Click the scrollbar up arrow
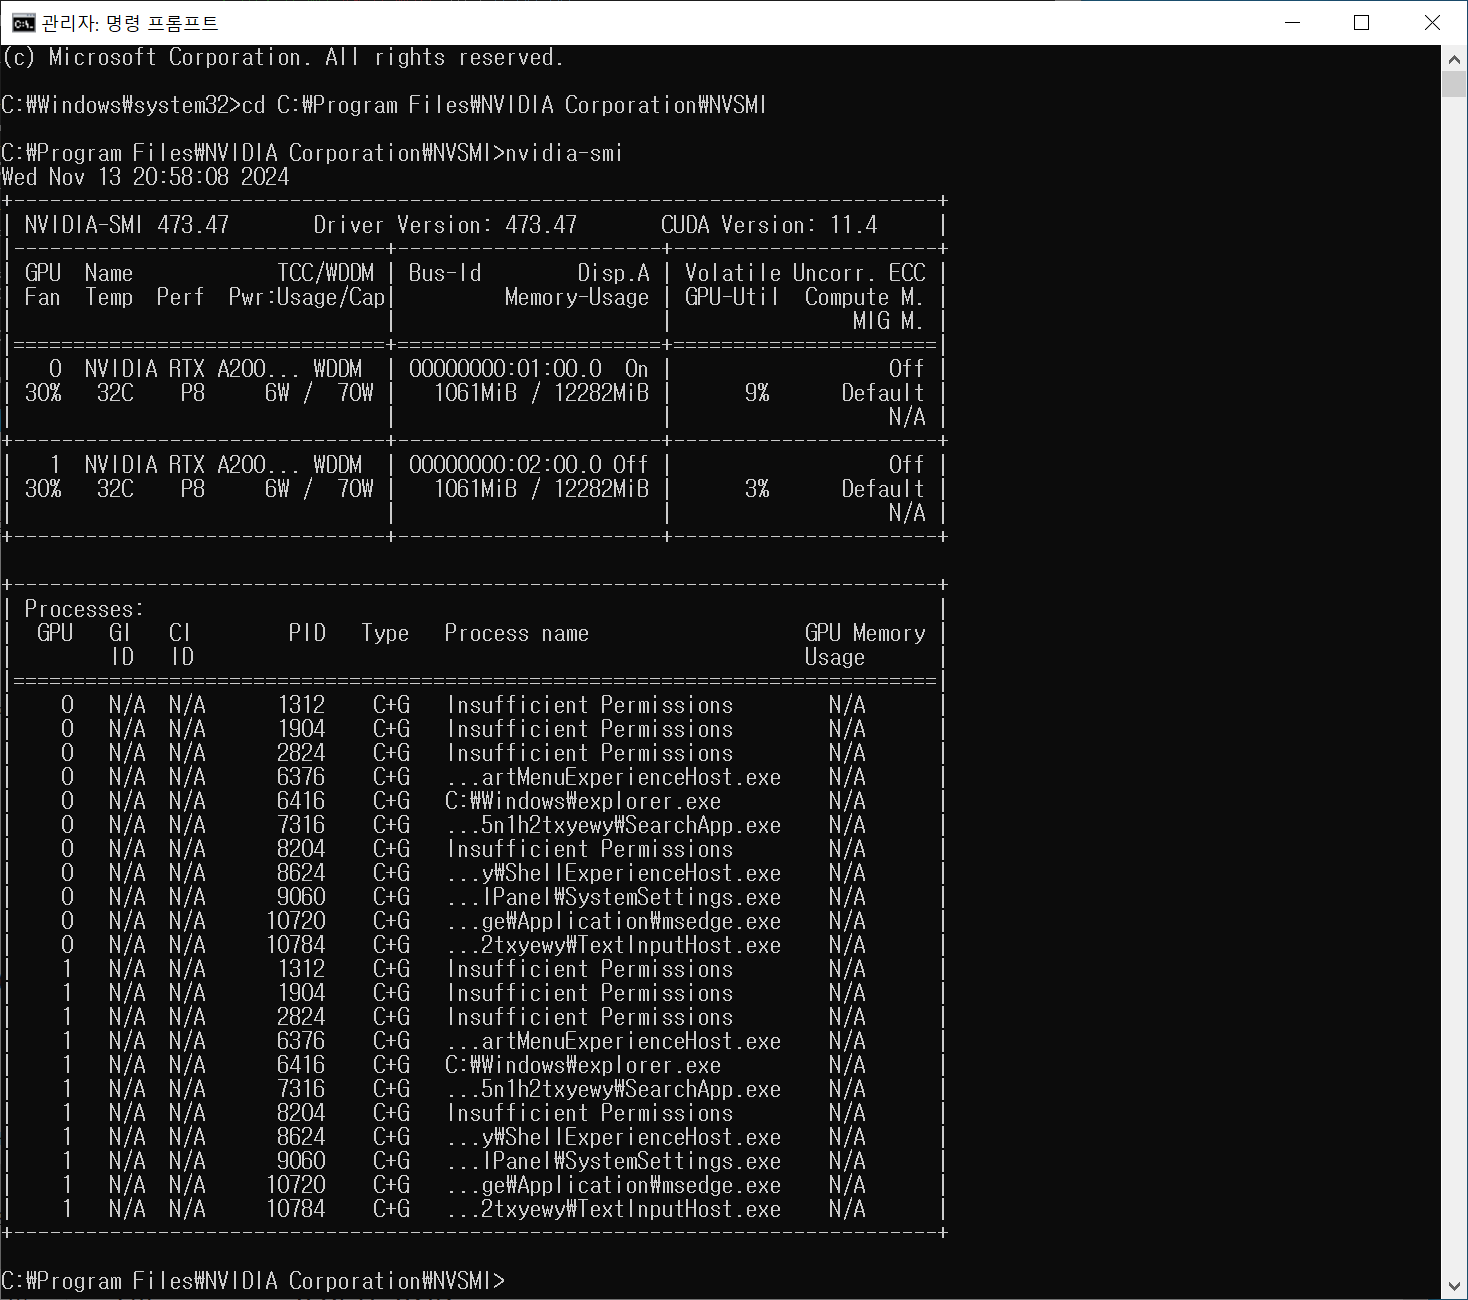Screen dimensions: 1468x1300 (x=1454, y=59)
